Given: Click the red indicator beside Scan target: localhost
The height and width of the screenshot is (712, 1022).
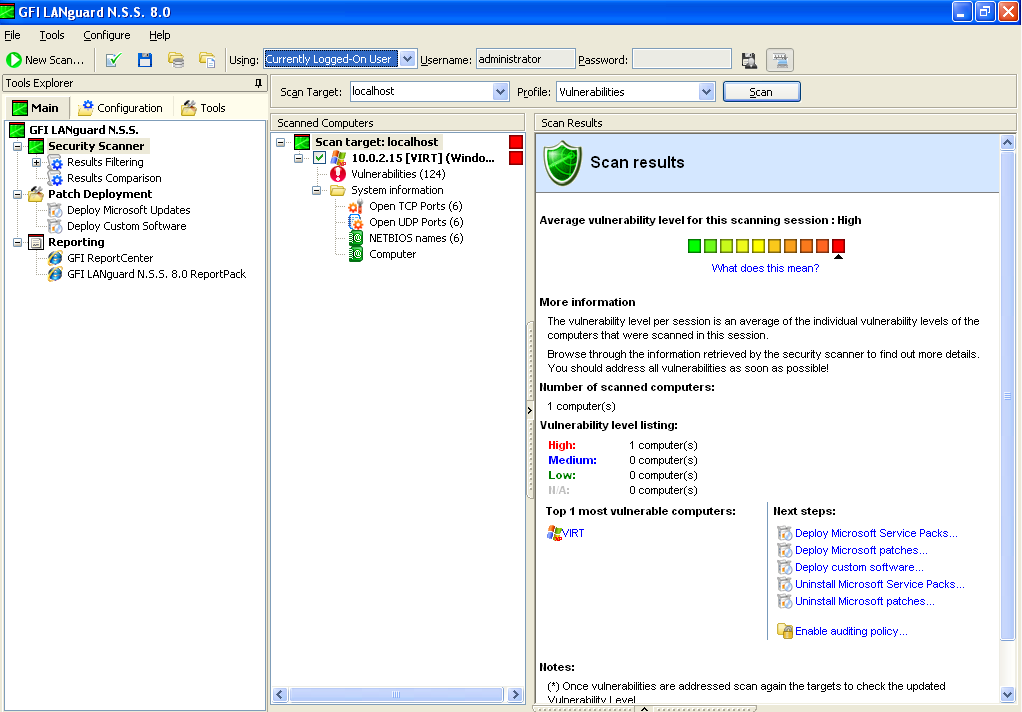Looking at the screenshot, I should 516,142.
